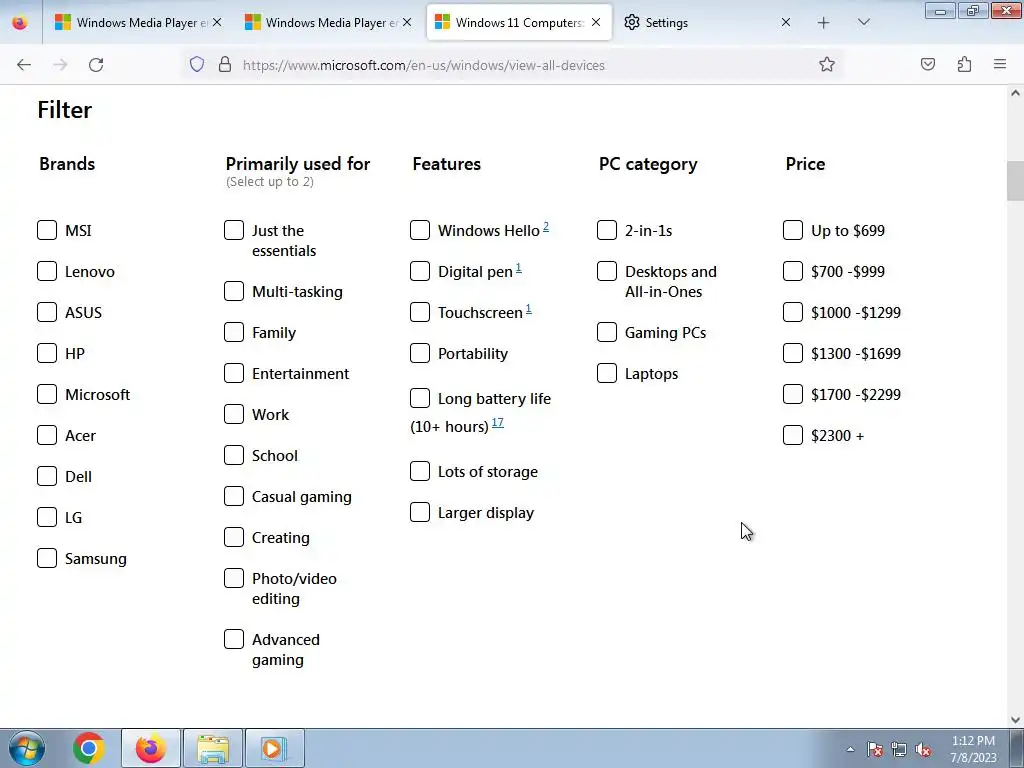Screen dimensions: 1024x768
Task: Click the muted volume tray icon
Action: click(x=923, y=749)
